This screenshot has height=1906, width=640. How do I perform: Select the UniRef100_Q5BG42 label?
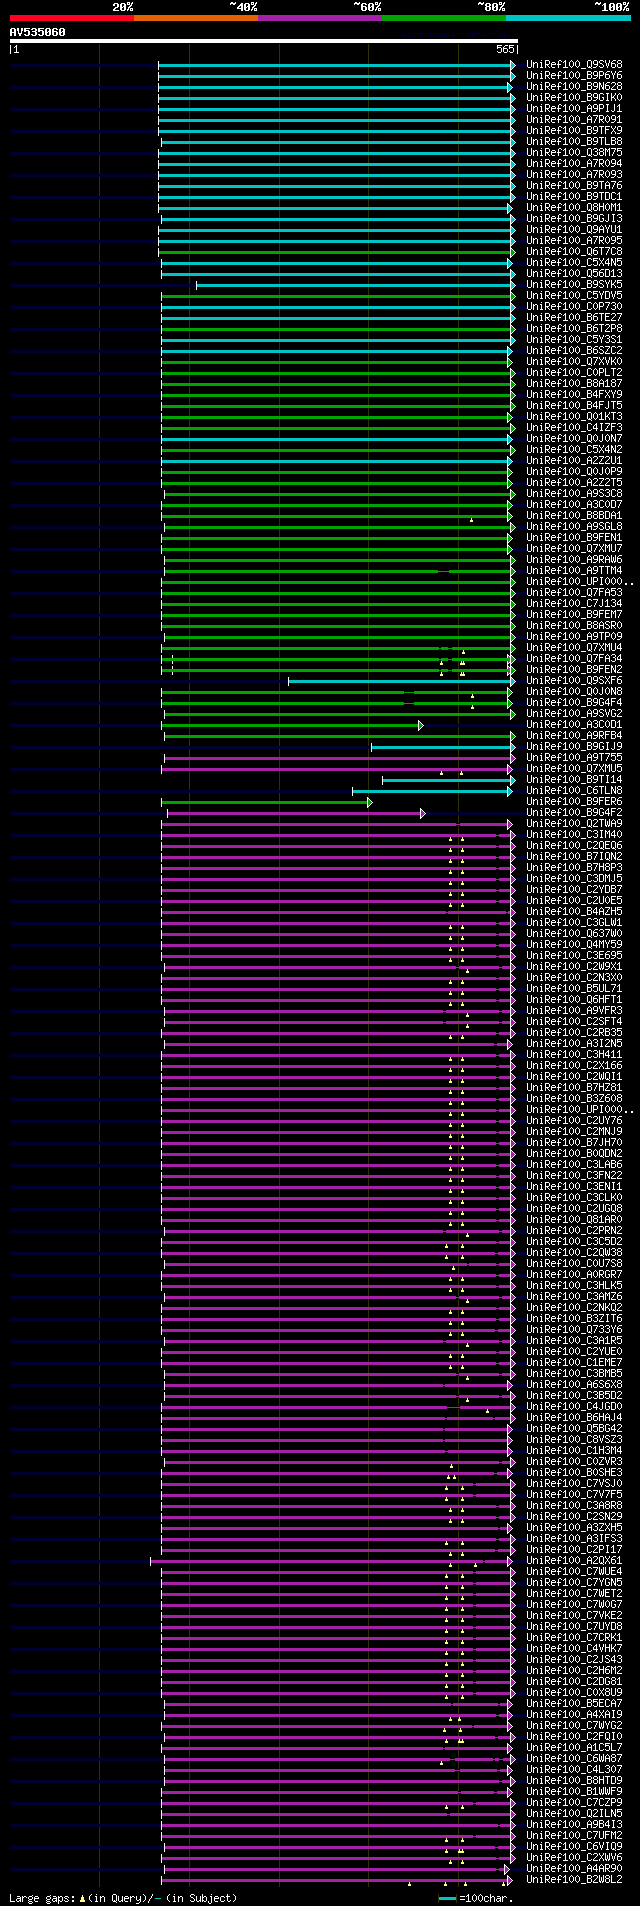pyautogui.click(x=574, y=1429)
